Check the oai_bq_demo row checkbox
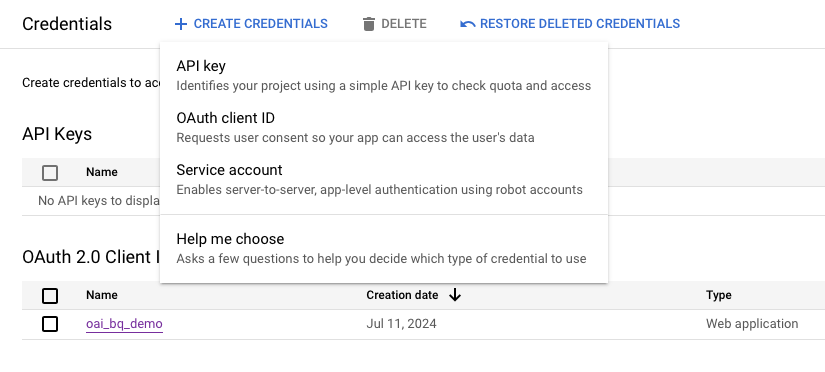The height and width of the screenshot is (372, 825). click(x=50, y=324)
